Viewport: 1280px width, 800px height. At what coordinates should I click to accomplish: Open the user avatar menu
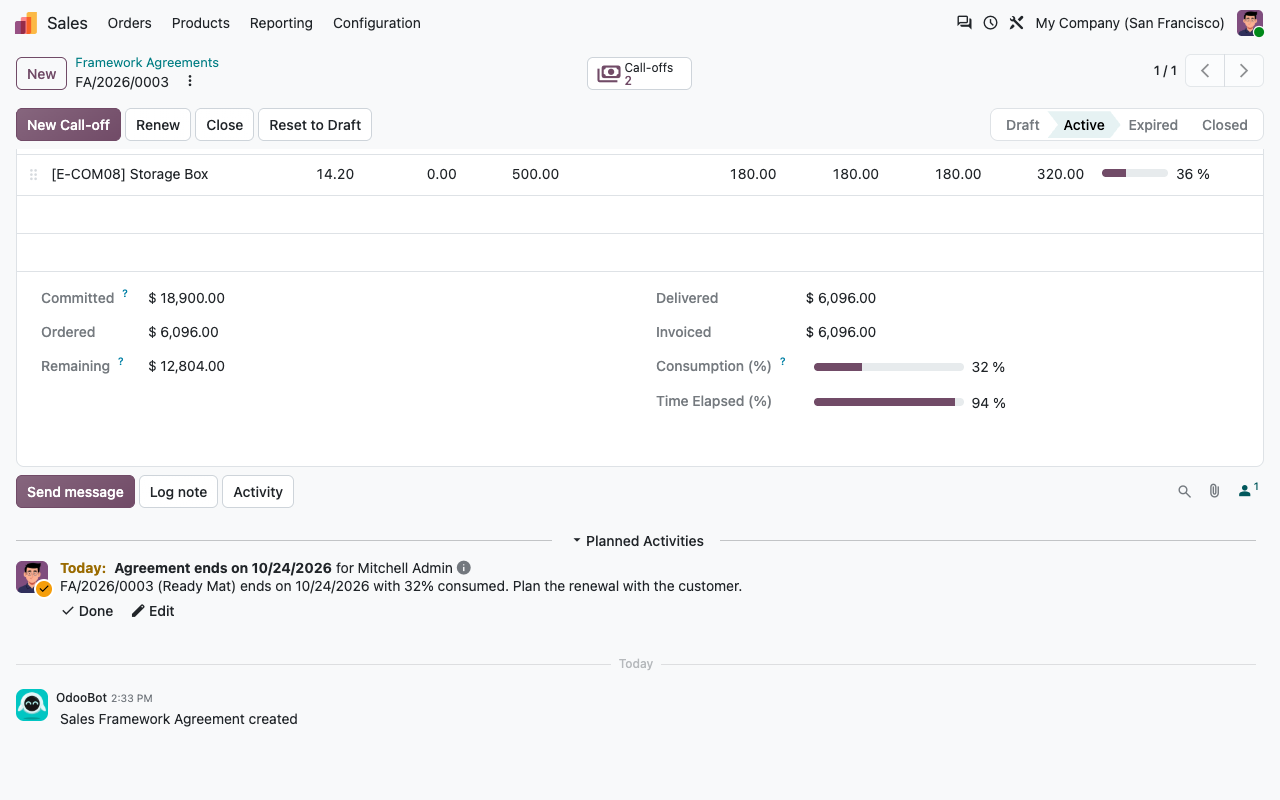[1250, 23]
